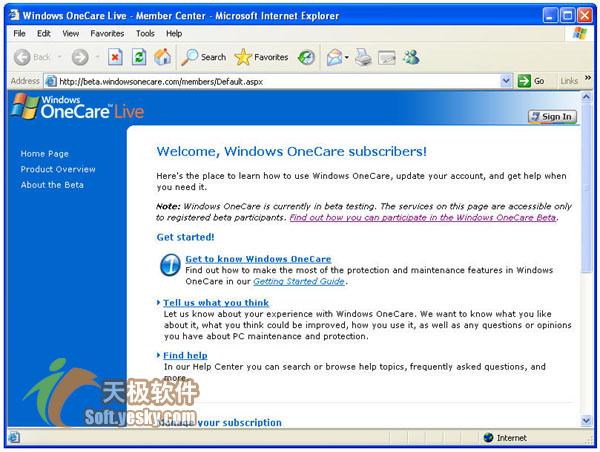Open the Tools menu
The height and width of the screenshot is (452, 600).
pos(145,33)
